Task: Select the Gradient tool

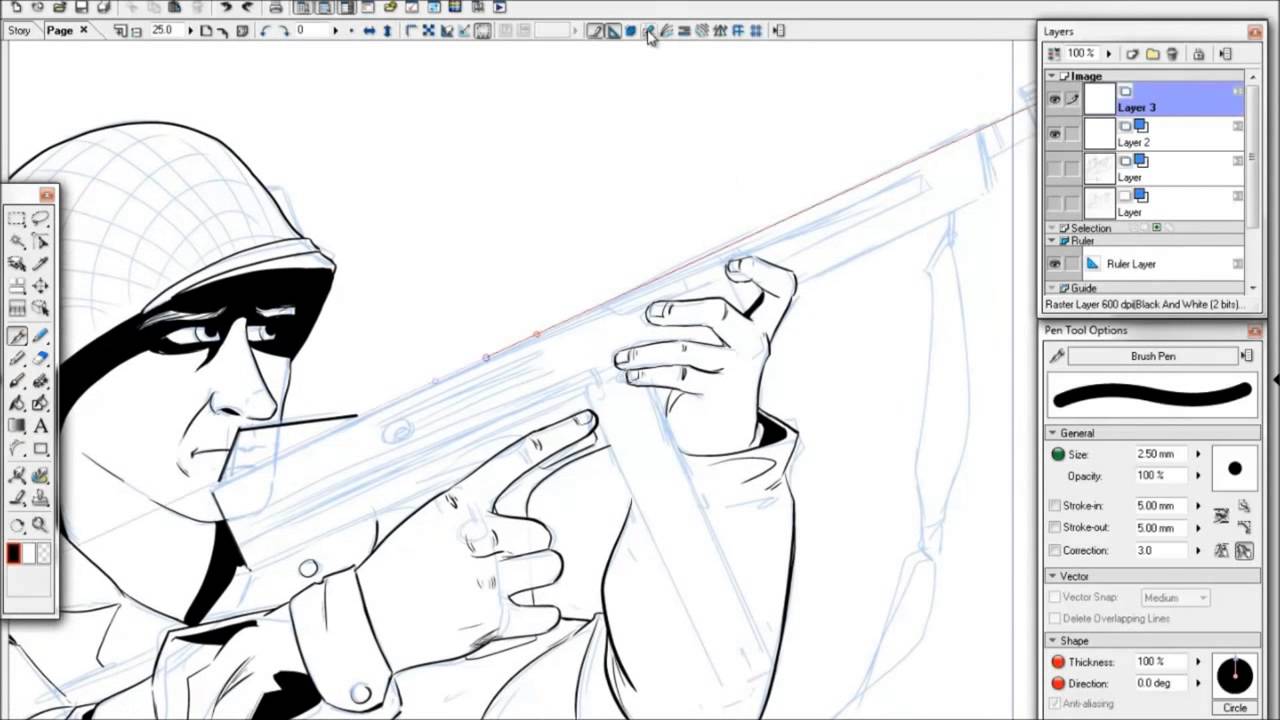Action: [17, 427]
